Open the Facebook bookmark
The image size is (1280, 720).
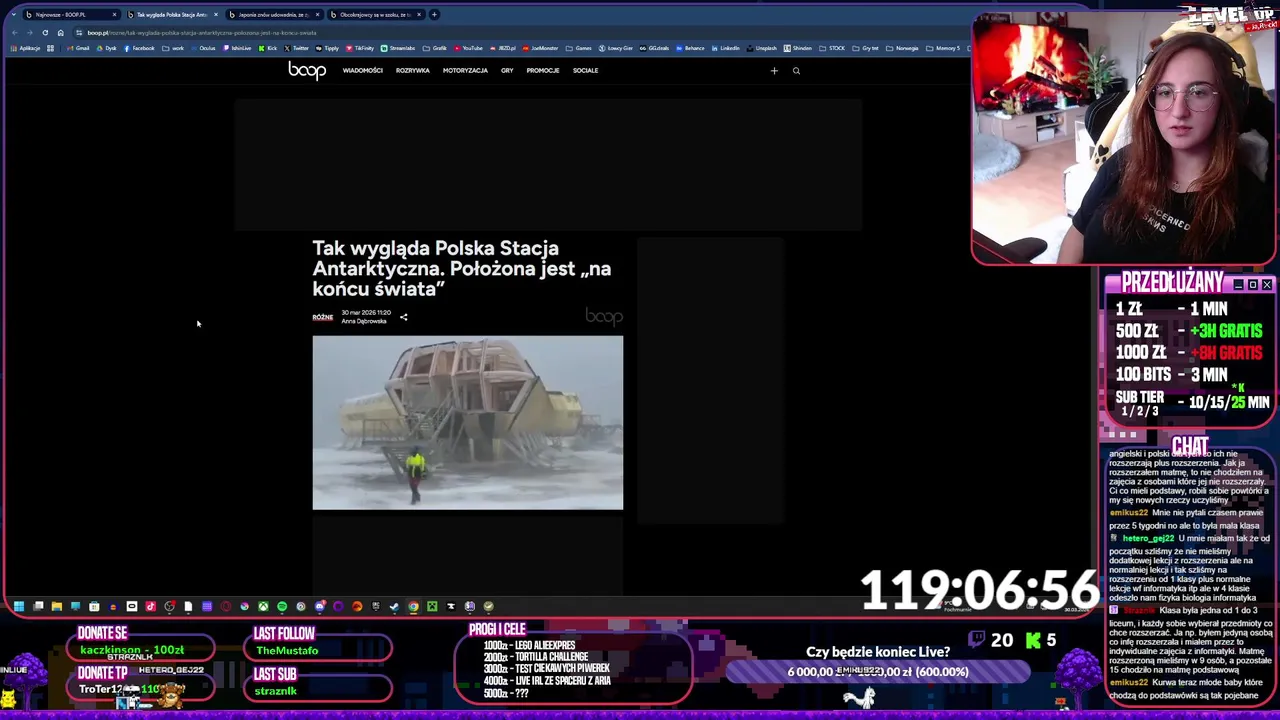[x=139, y=48]
